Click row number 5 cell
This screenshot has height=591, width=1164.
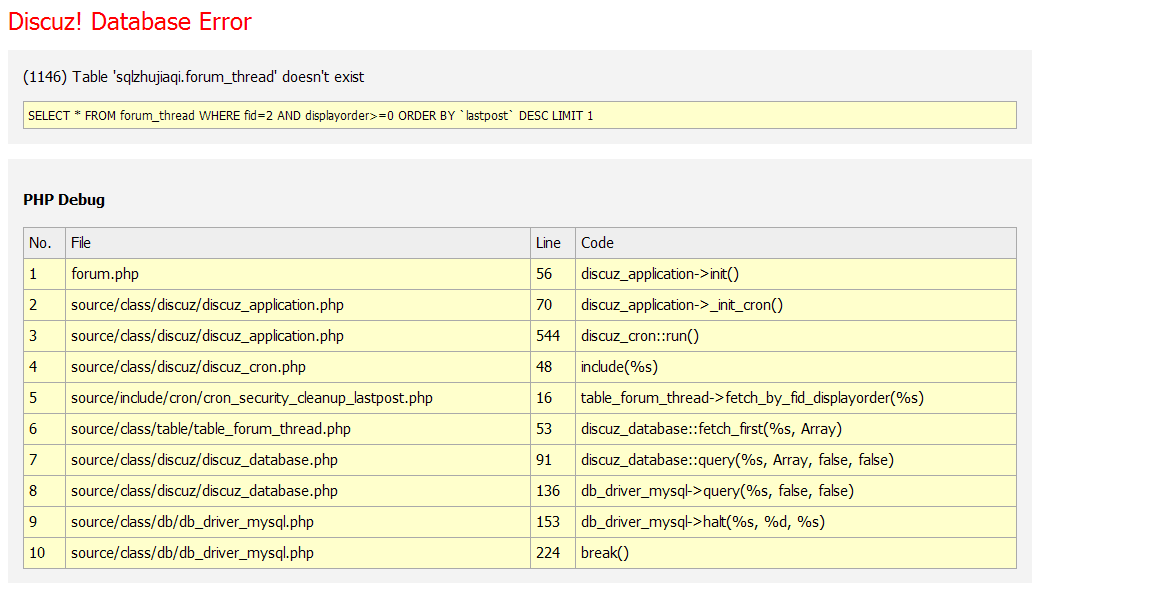45,398
